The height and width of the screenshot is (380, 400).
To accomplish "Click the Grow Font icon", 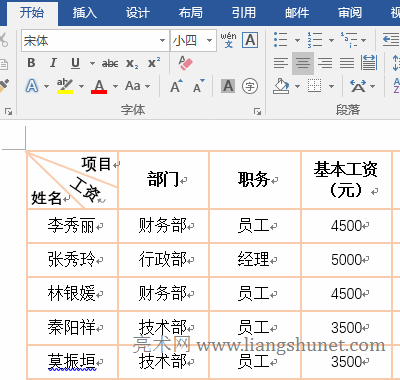I will pyautogui.click(x=176, y=86).
